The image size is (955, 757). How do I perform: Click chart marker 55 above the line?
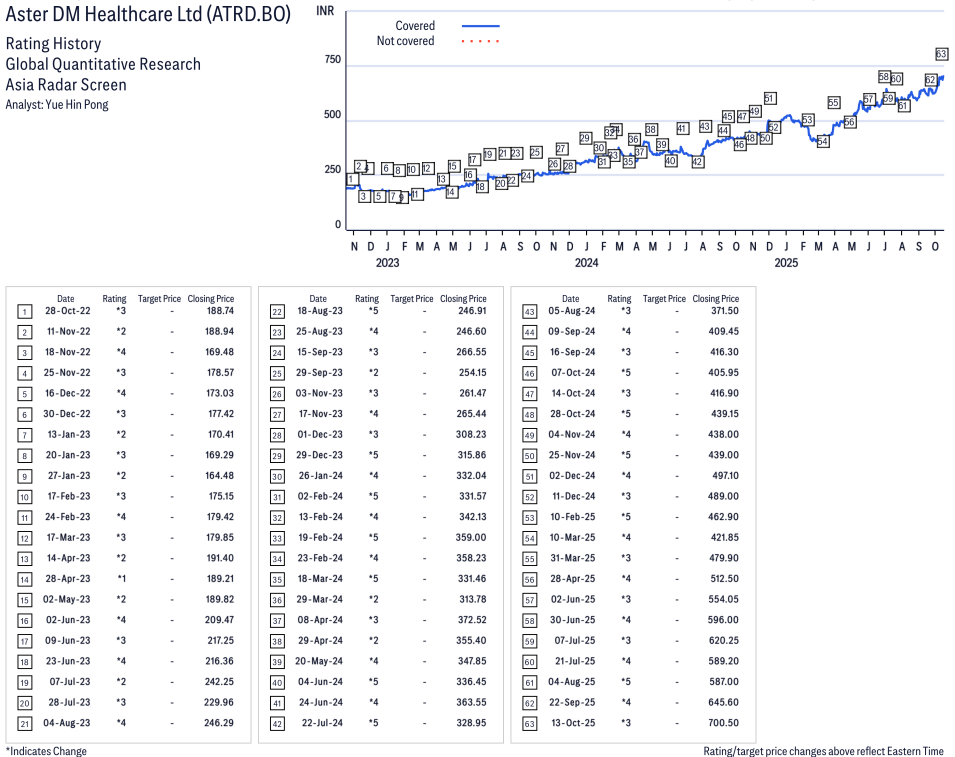(834, 103)
